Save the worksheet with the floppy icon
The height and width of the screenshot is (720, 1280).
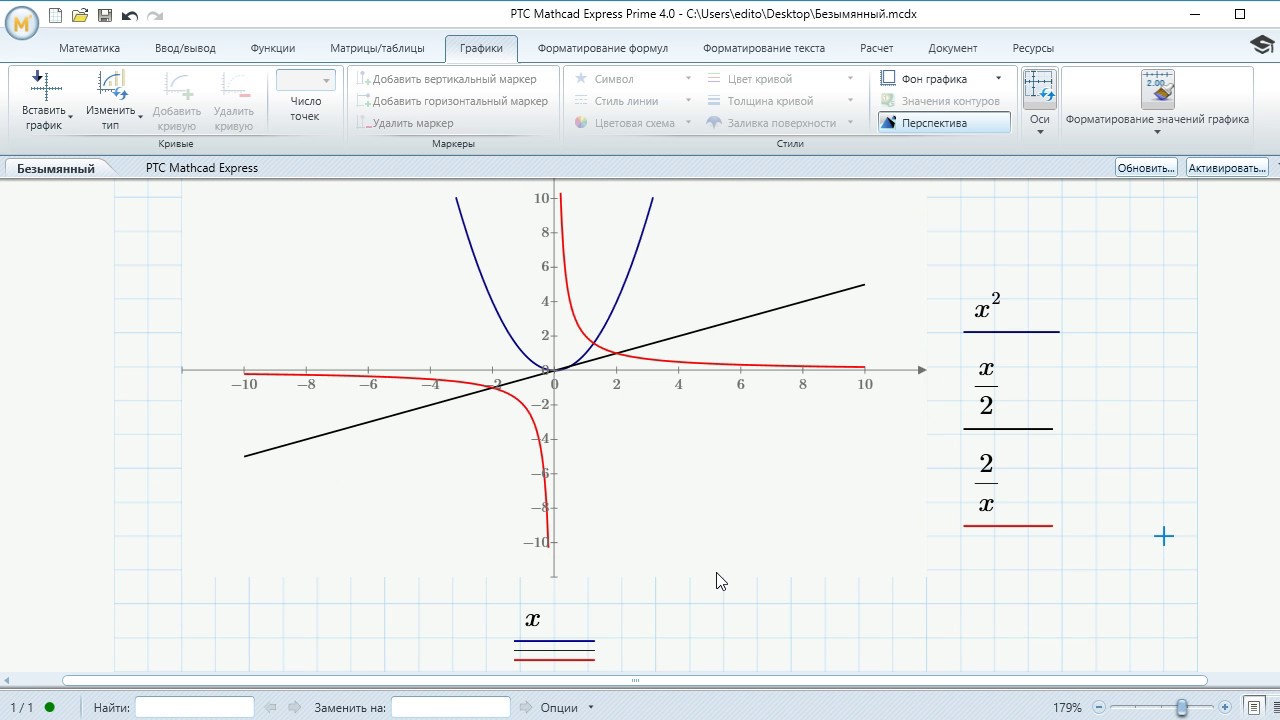tap(105, 15)
